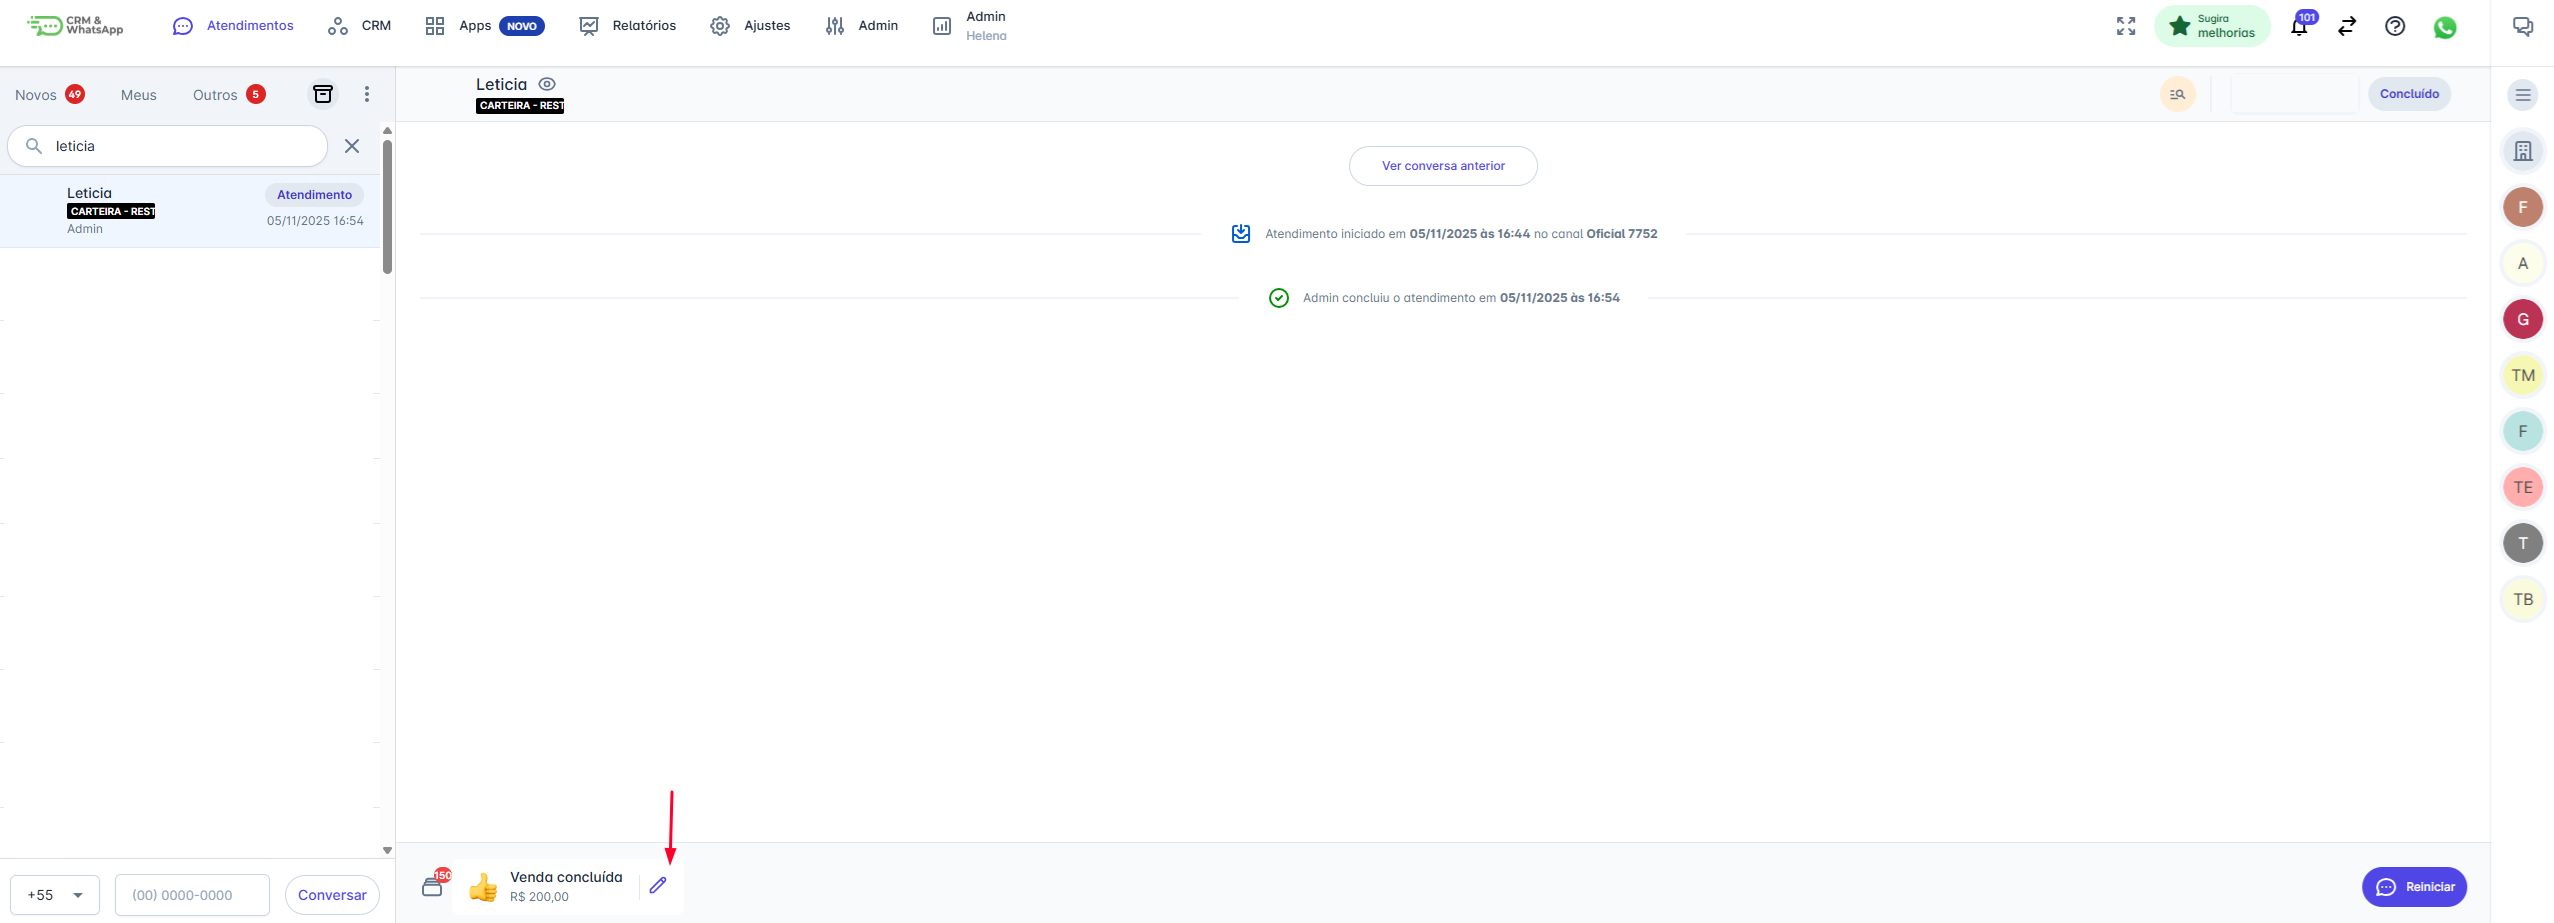Open the company building icon in right sidebar
The width and height of the screenshot is (2554, 923).
pos(2523,151)
